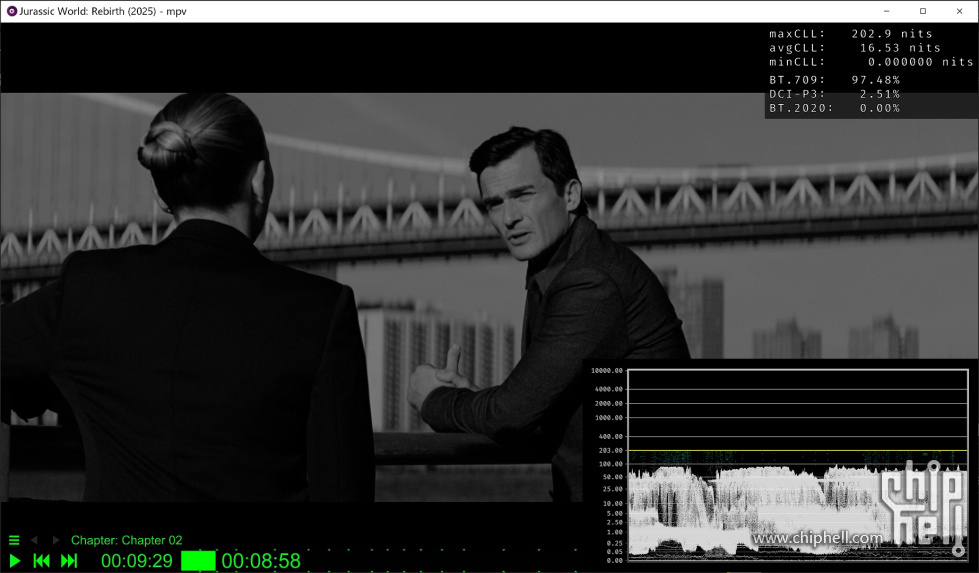The image size is (979, 573).
Task: Click the avgCLL 16.53 nits readout
Action: (x=854, y=48)
